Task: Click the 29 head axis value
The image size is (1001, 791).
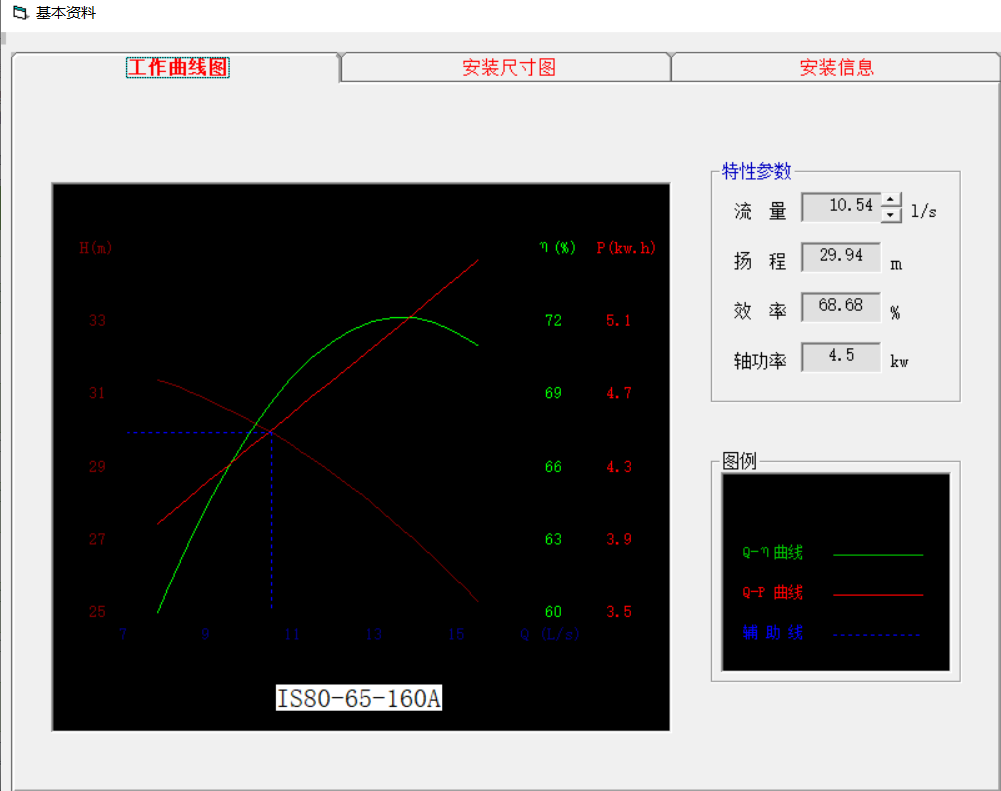Action: 97,467
